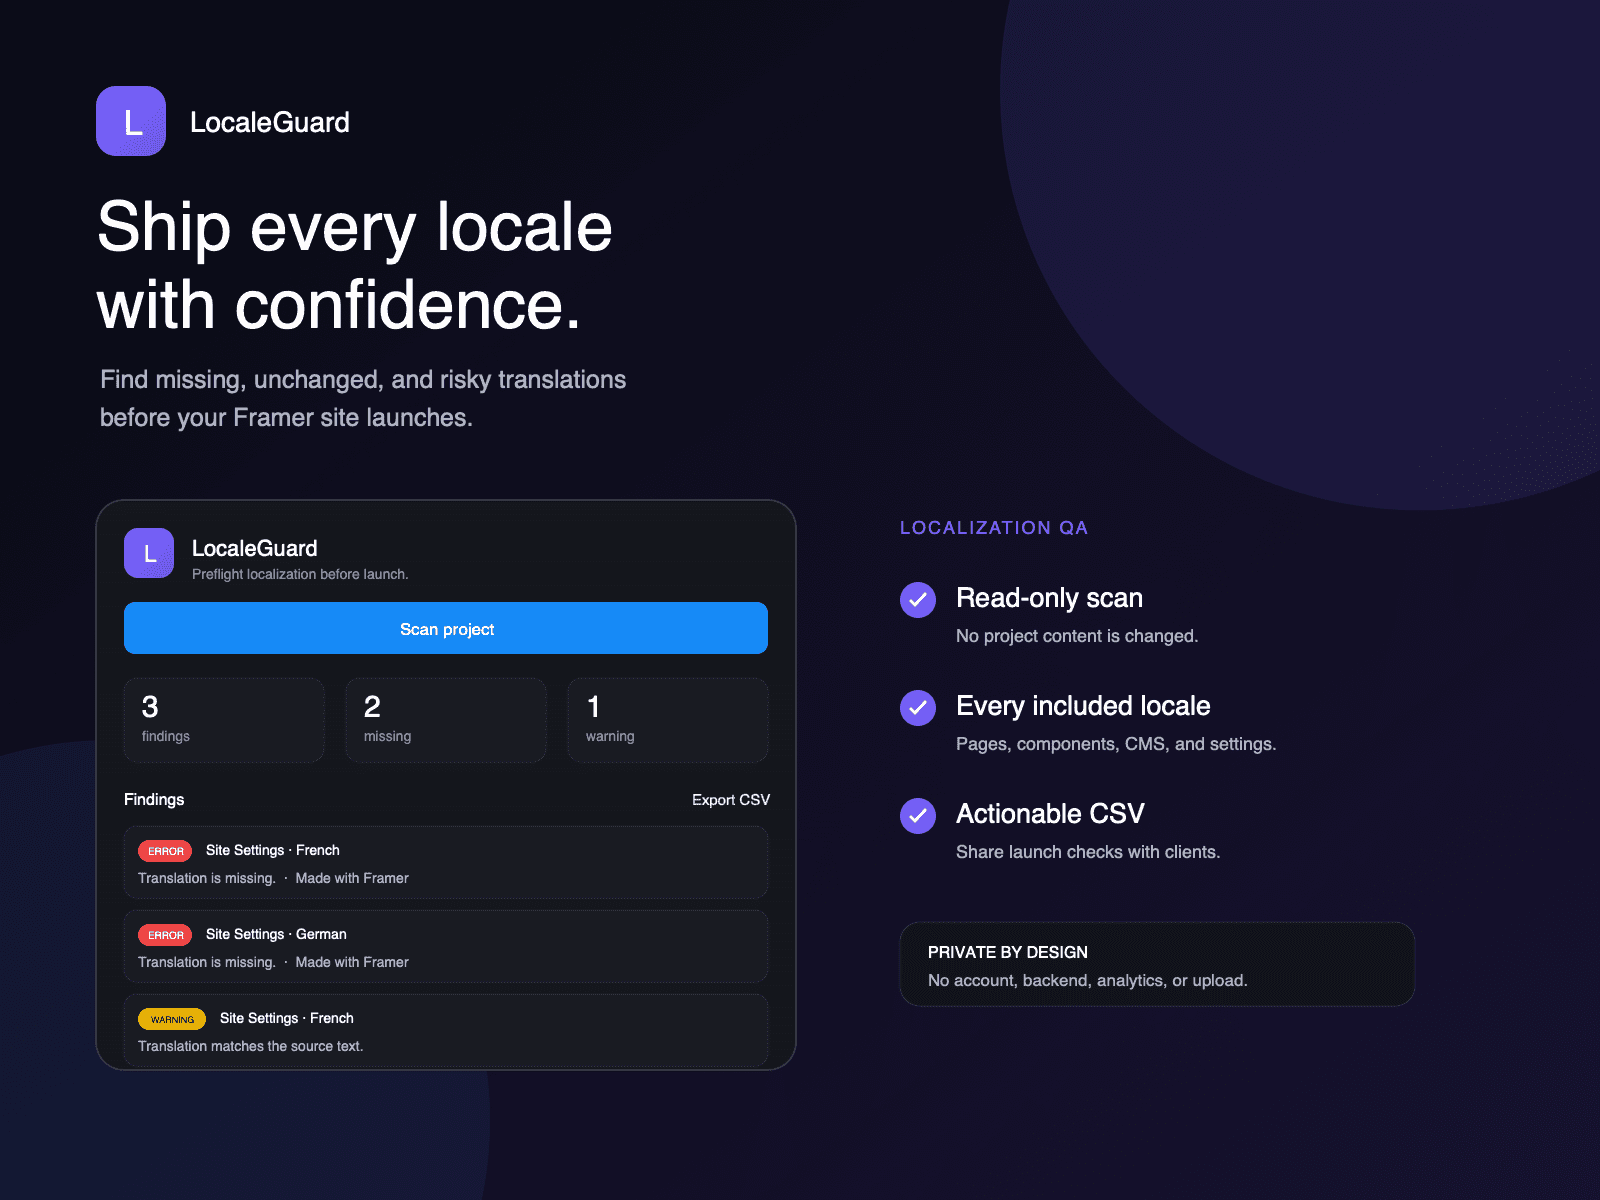Click the large LocaleGuard logo icon

click(x=131, y=121)
